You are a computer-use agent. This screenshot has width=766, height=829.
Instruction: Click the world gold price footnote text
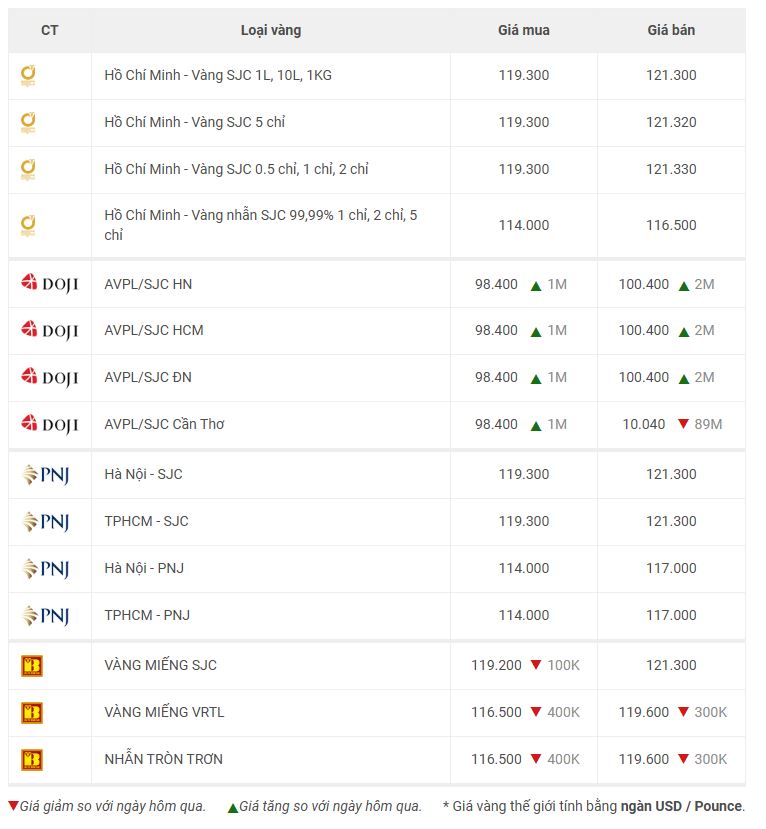pyautogui.click(x=594, y=806)
